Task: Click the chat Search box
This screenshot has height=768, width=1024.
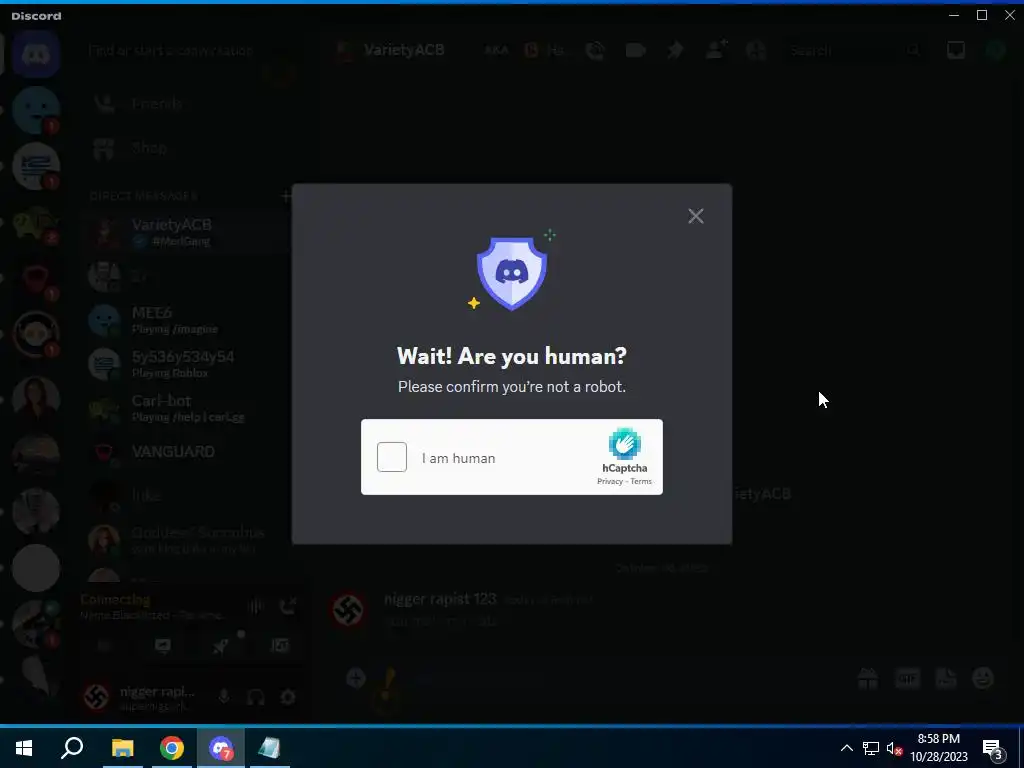Action: [x=852, y=50]
